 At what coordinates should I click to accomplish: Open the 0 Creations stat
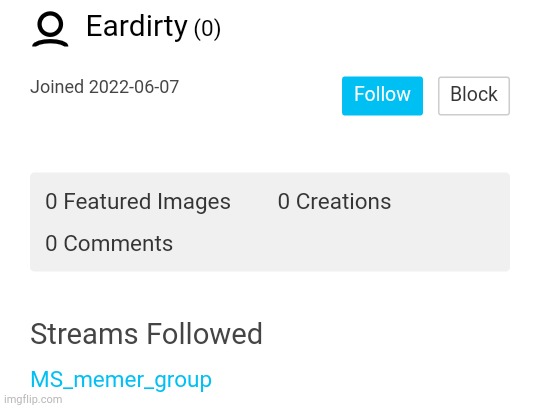point(334,201)
